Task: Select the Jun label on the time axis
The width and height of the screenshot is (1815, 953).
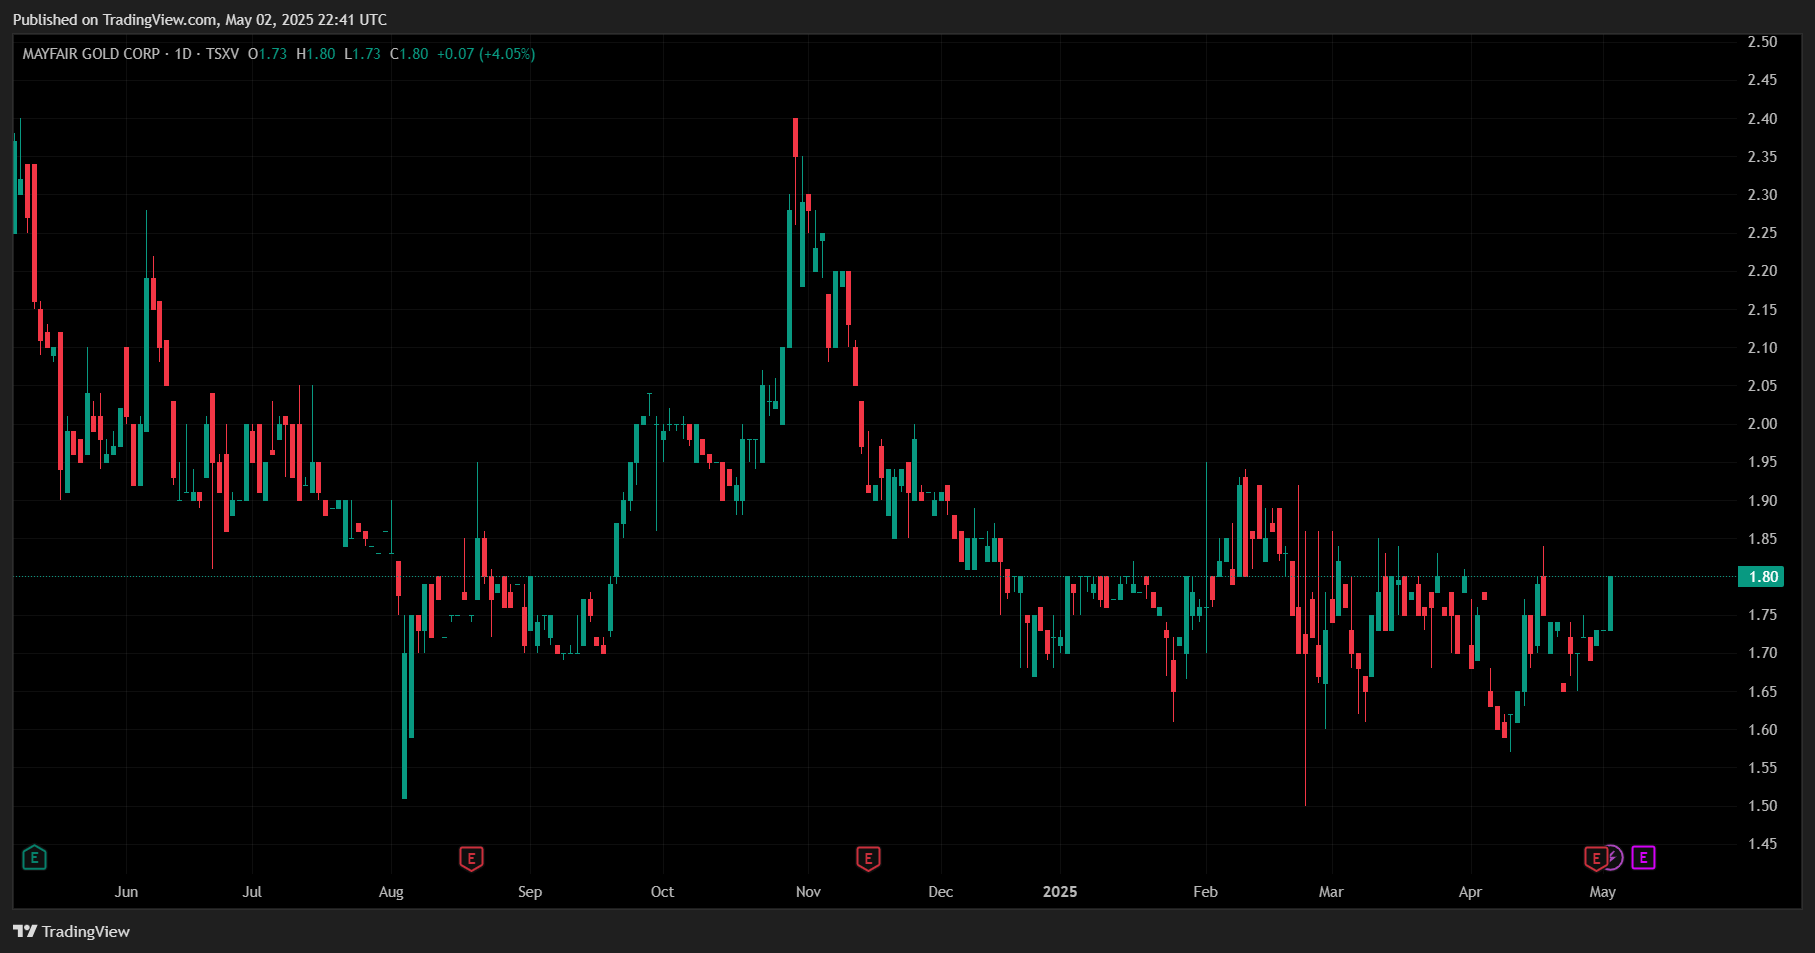Action: [126, 892]
